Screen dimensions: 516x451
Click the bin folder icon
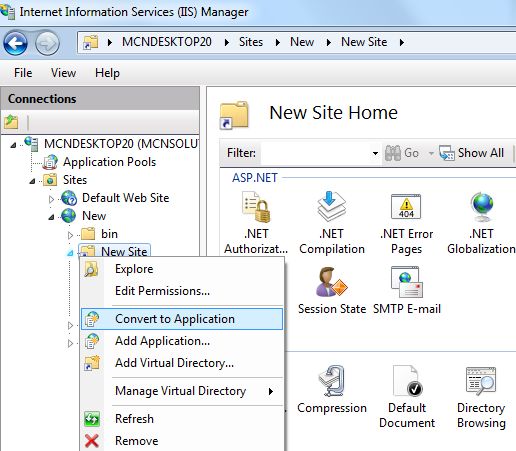(x=88, y=234)
